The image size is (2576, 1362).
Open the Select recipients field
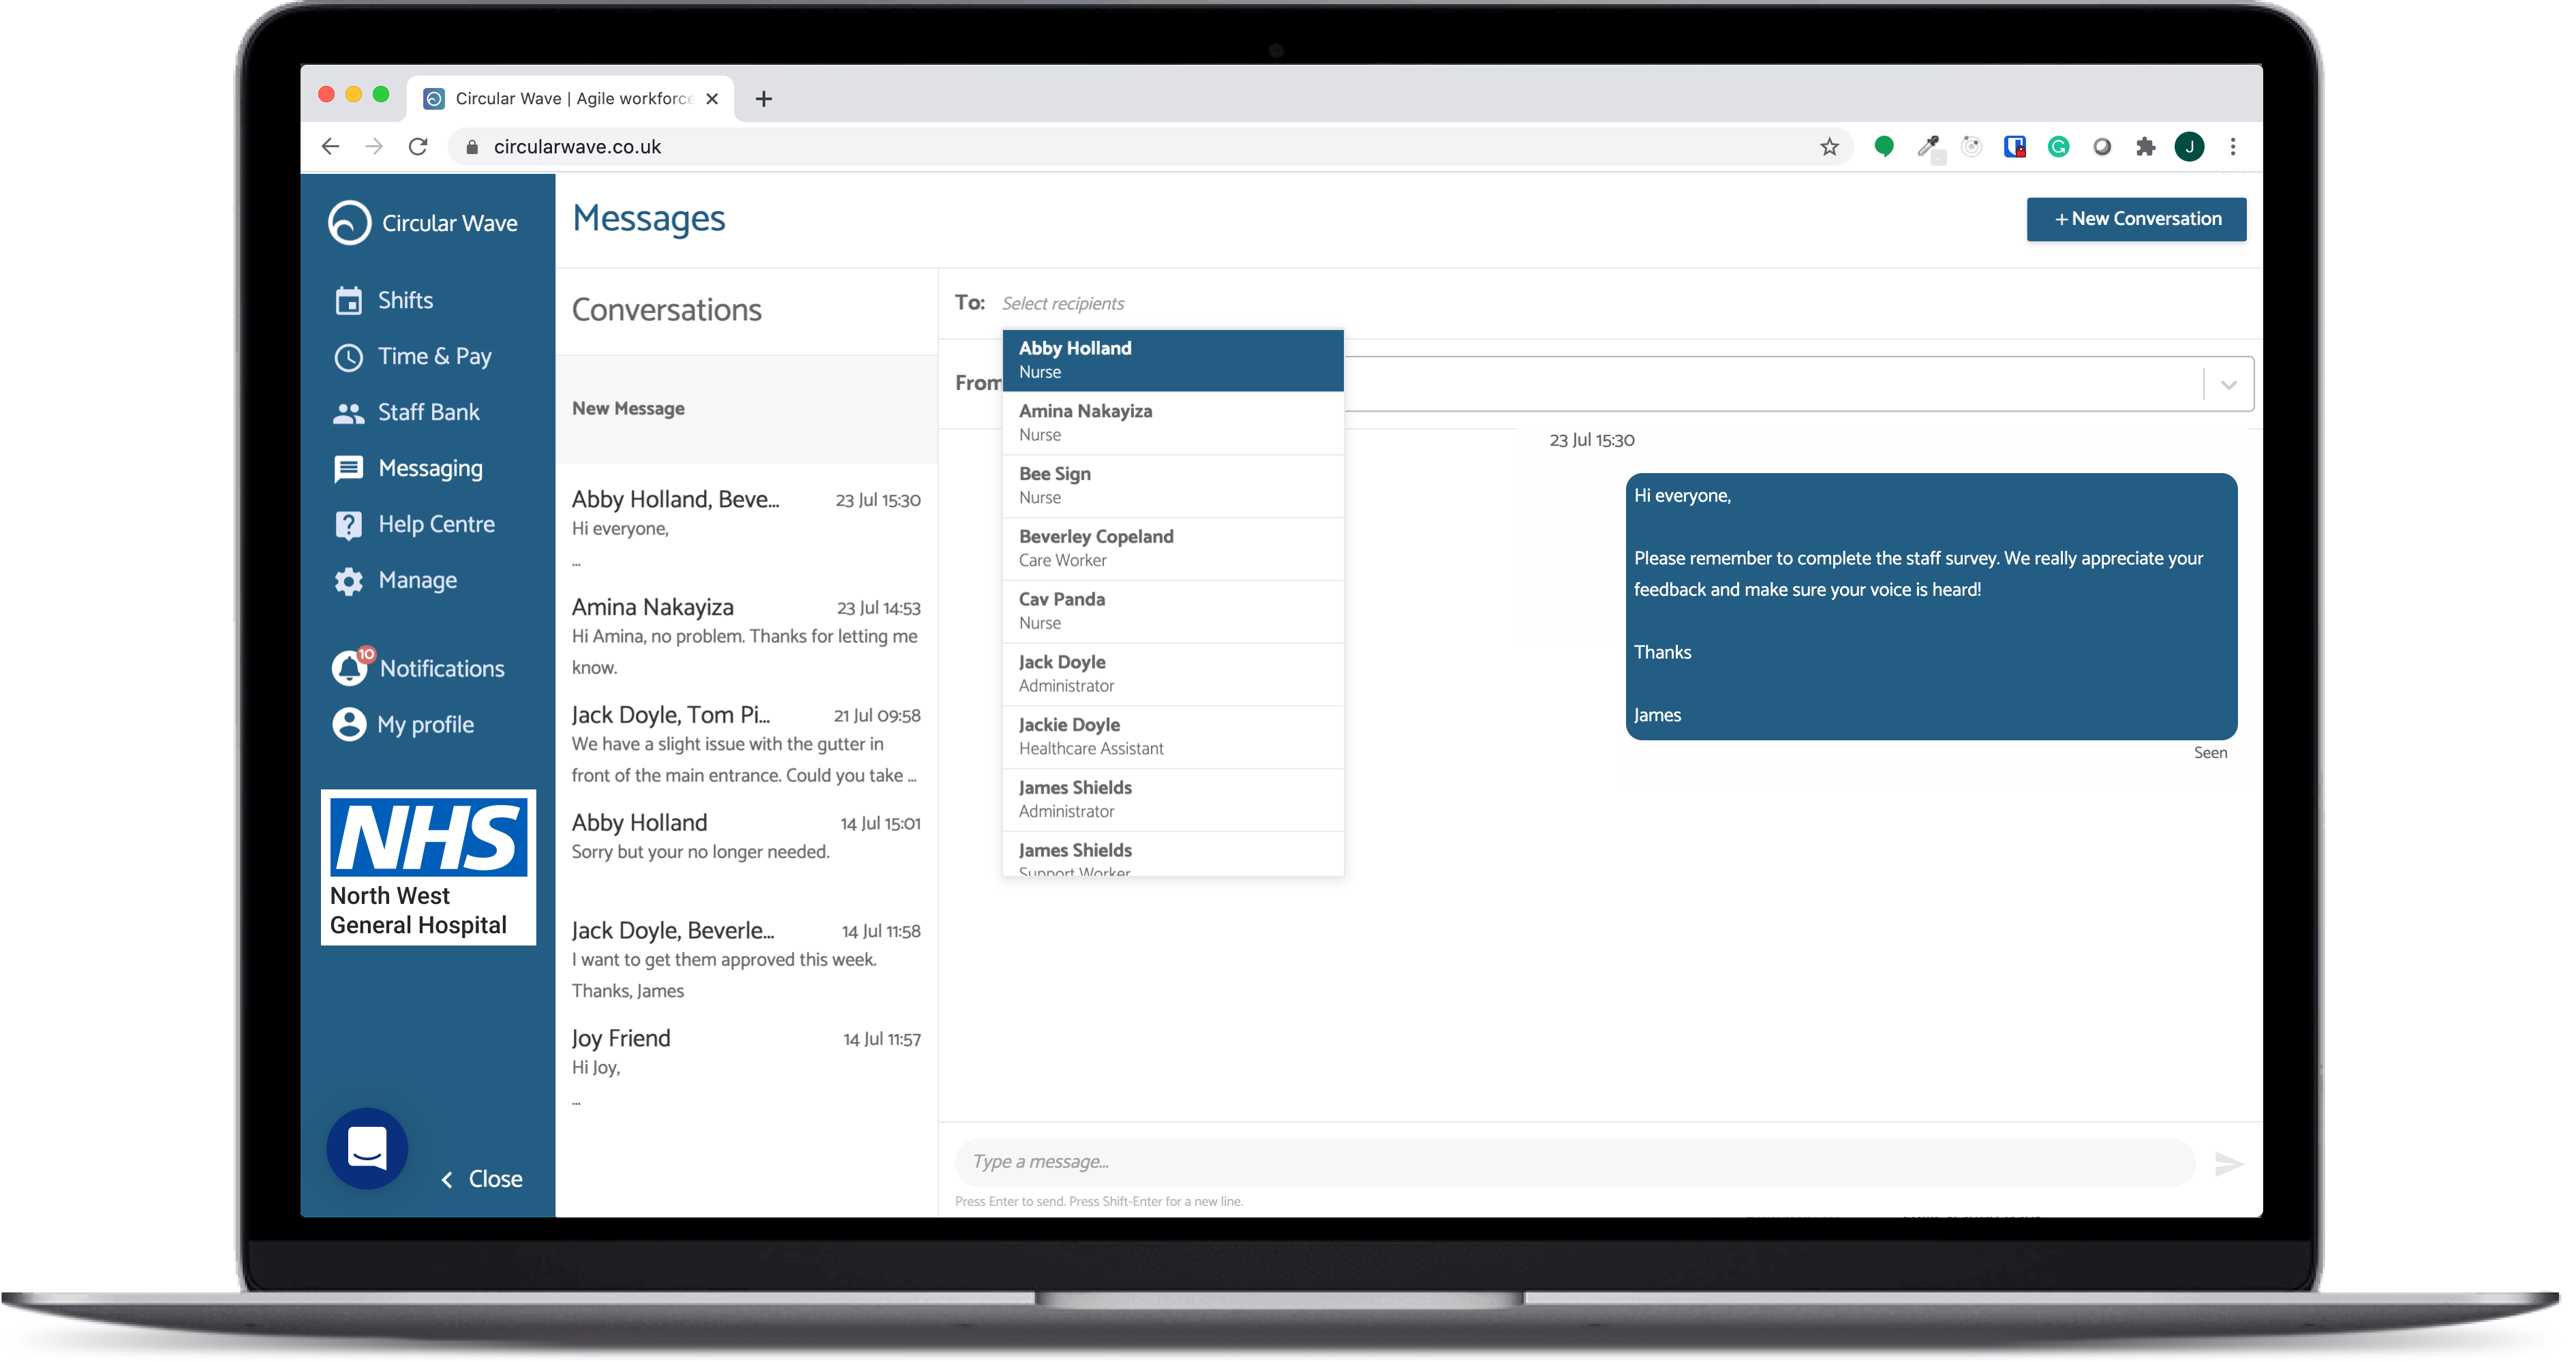[x=1063, y=303]
